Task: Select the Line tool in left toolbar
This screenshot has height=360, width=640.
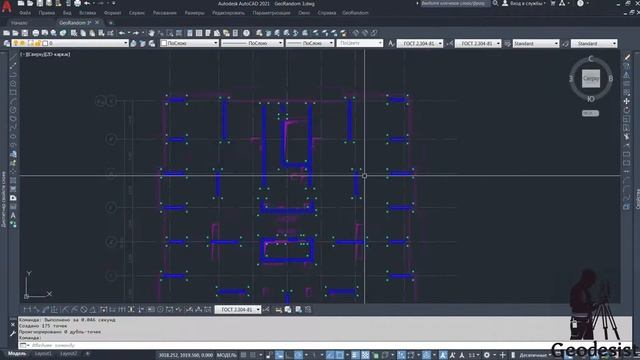Action: [x=13, y=57]
